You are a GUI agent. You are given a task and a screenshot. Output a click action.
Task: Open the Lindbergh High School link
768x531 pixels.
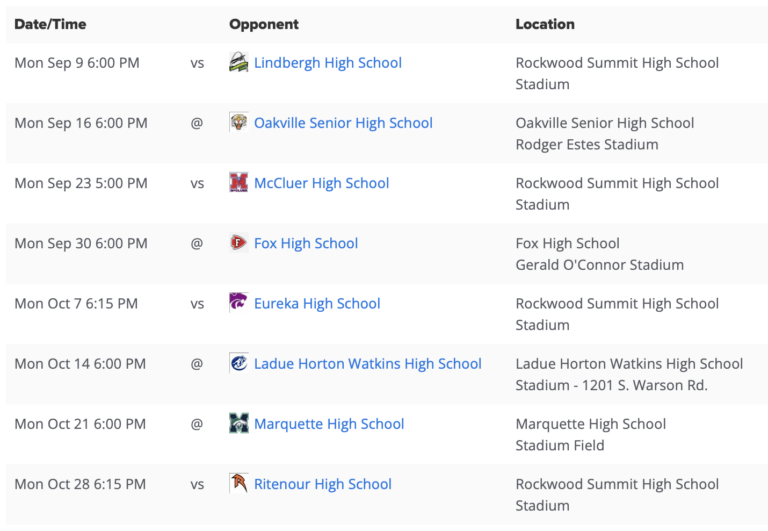pos(328,63)
